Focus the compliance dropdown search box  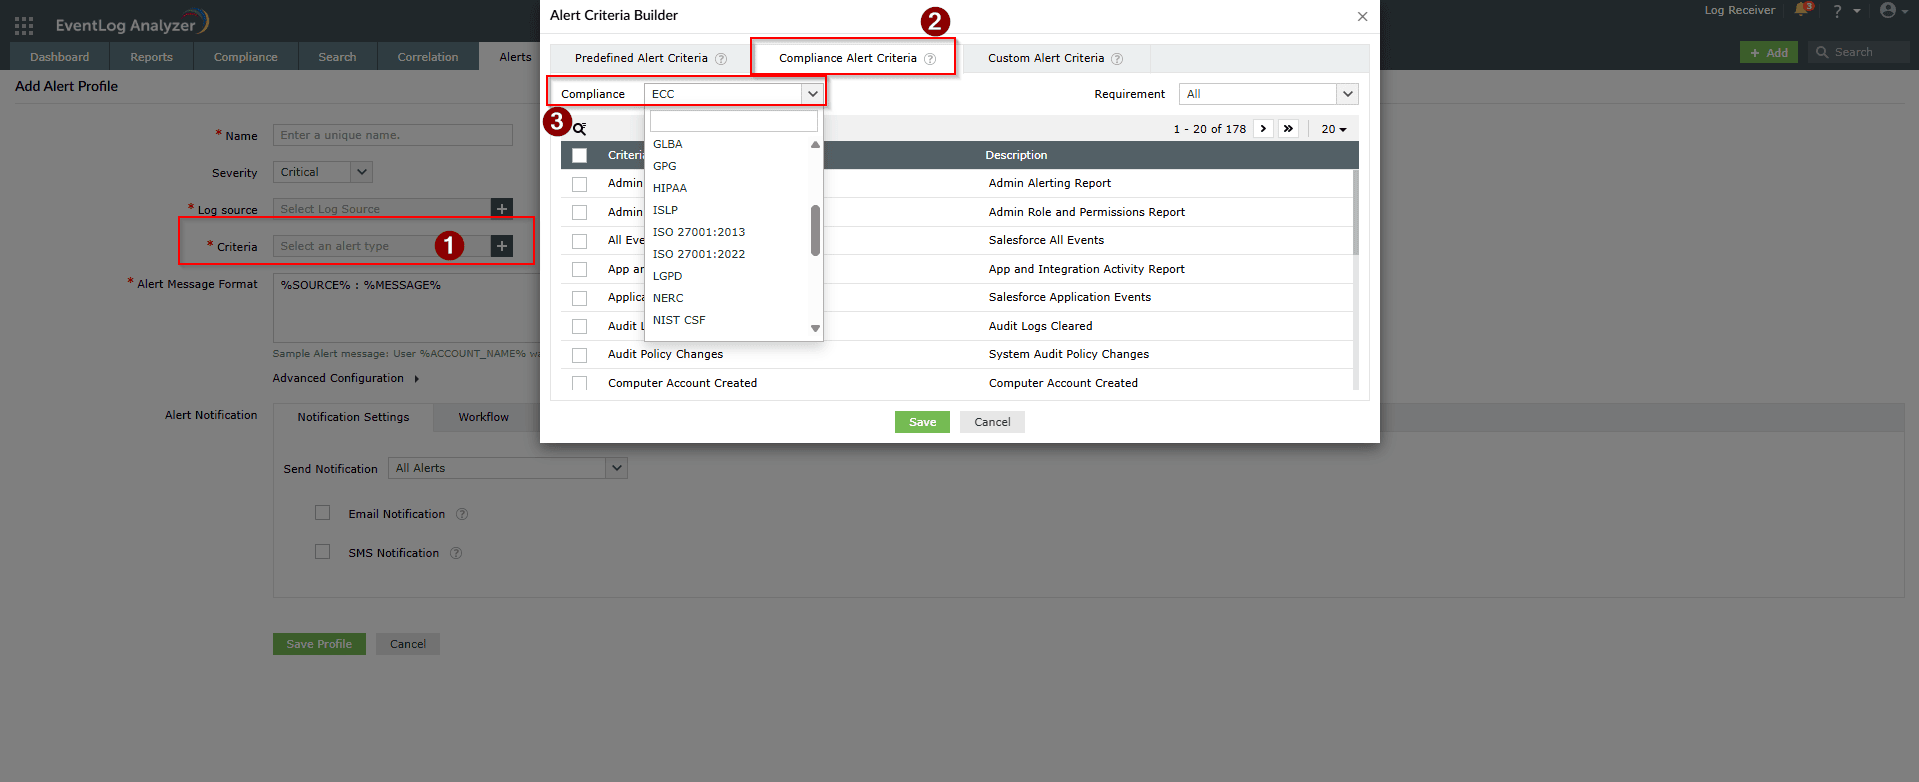pos(734,121)
